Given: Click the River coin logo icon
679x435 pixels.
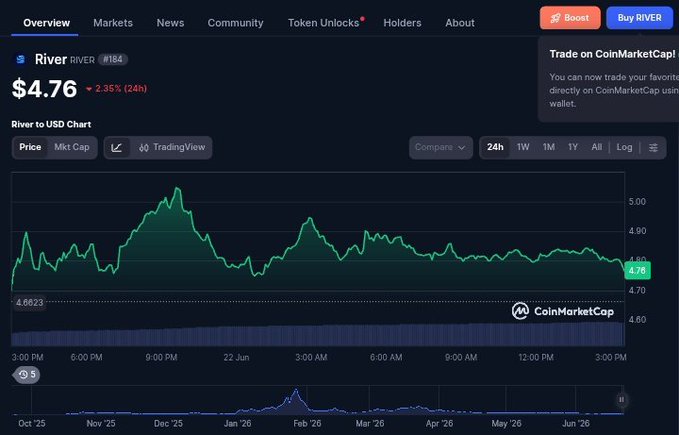Looking at the screenshot, I should (20, 59).
